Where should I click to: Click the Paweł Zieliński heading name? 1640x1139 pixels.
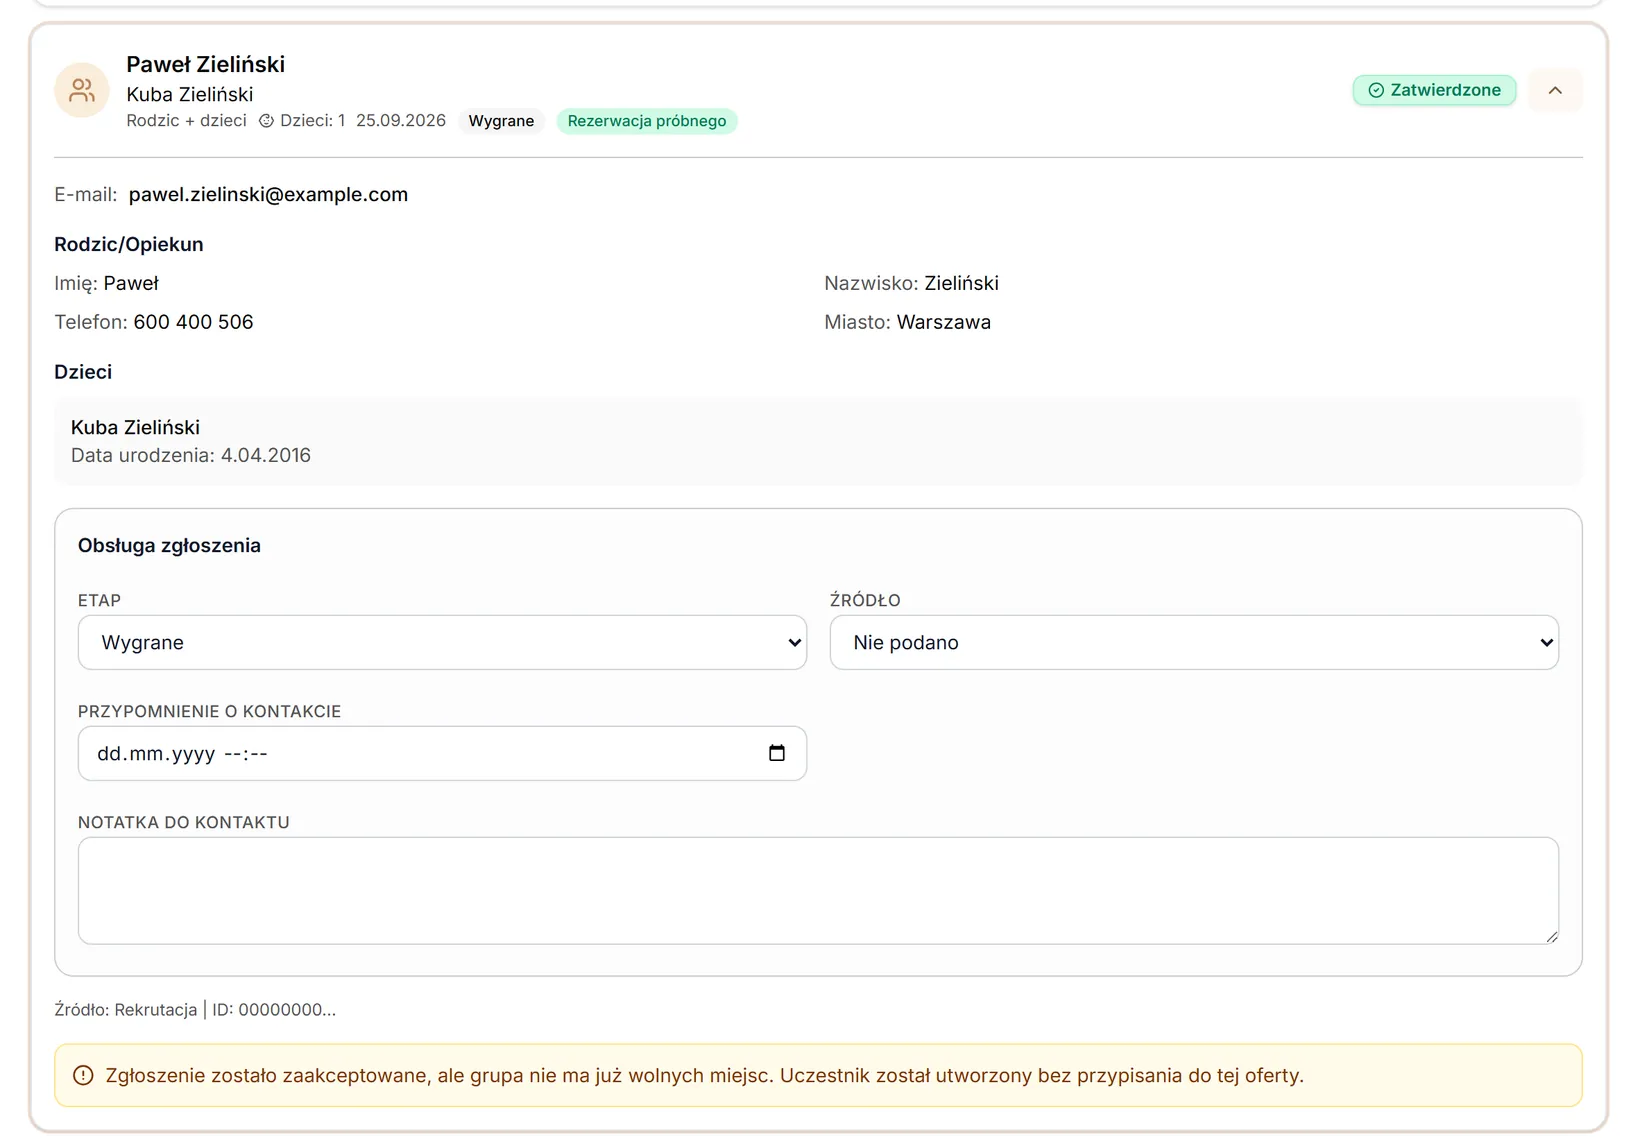(205, 64)
